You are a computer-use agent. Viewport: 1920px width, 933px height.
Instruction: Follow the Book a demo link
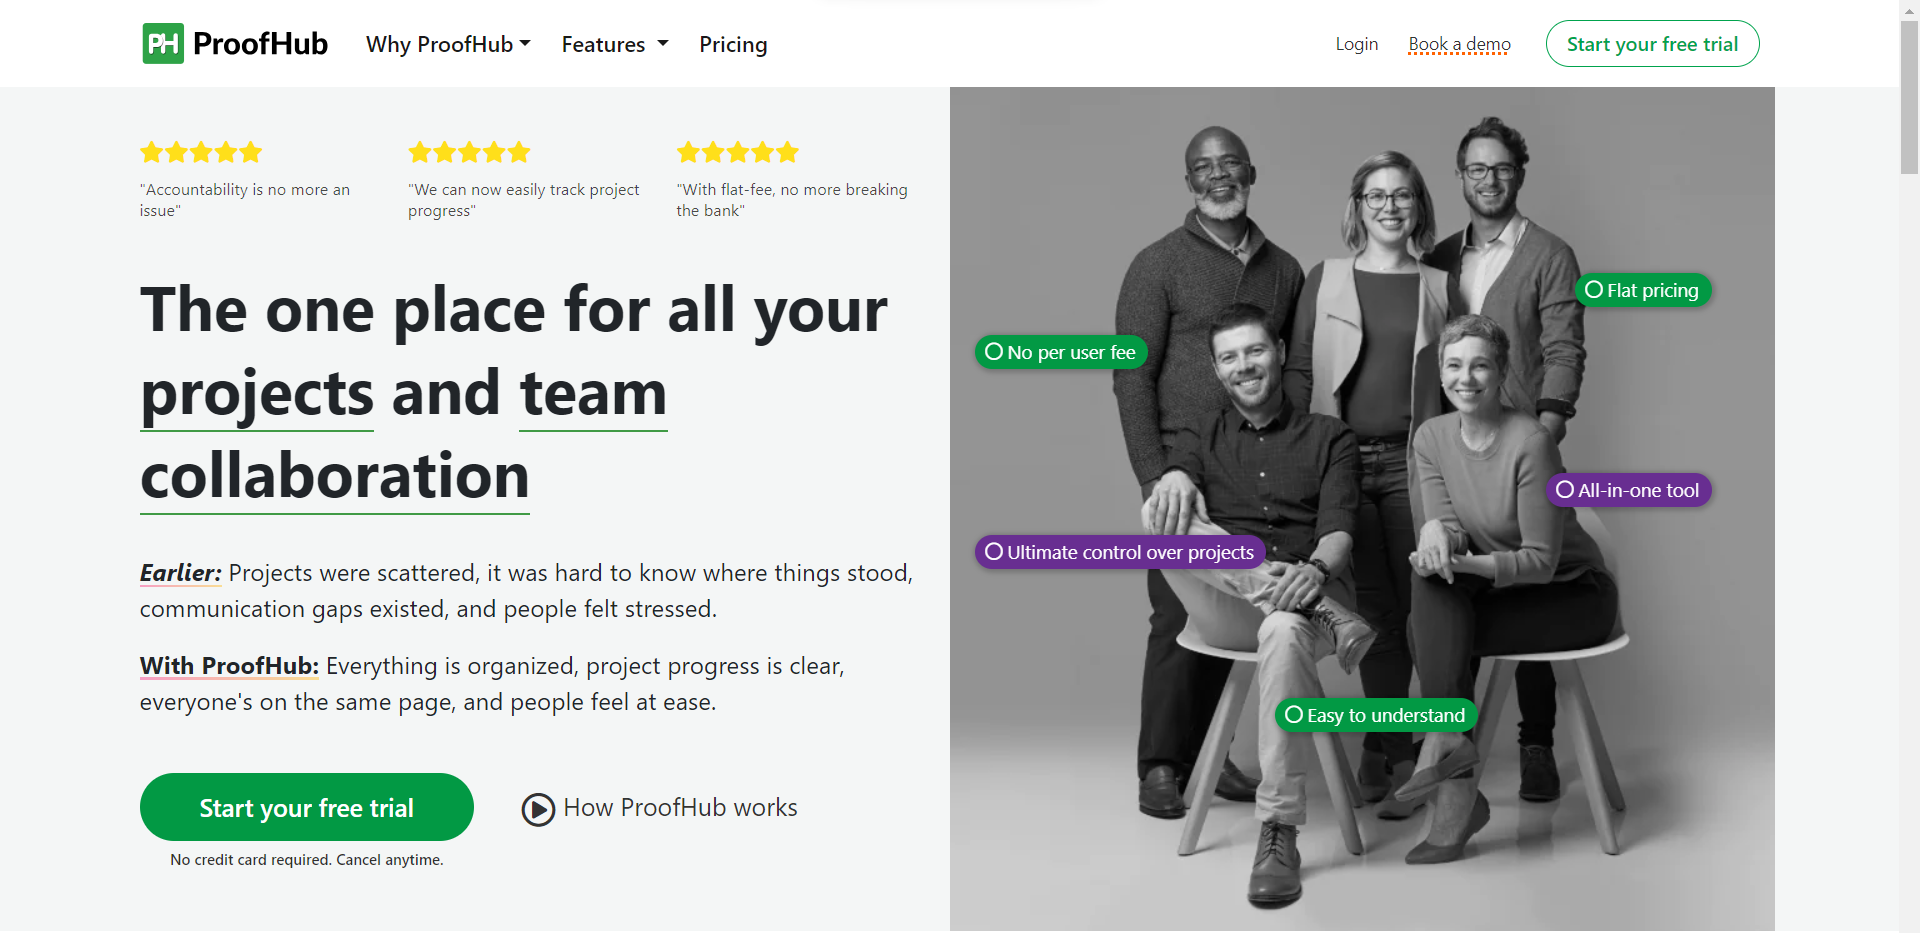pyautogui.click(x=1458, y=44)
